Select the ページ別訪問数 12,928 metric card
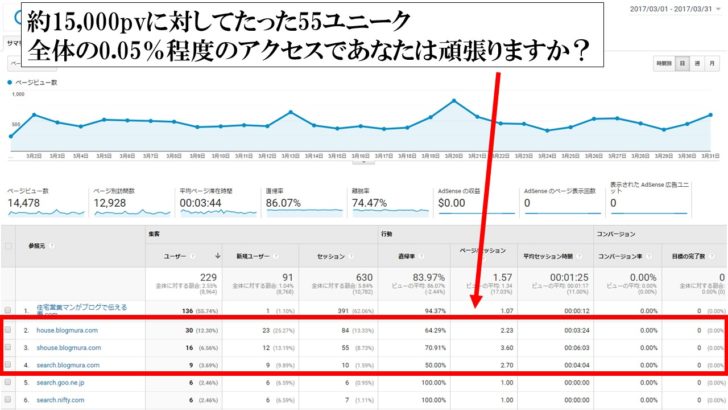The height and width of the screenshot is (410, 728). tap(132, 202)
